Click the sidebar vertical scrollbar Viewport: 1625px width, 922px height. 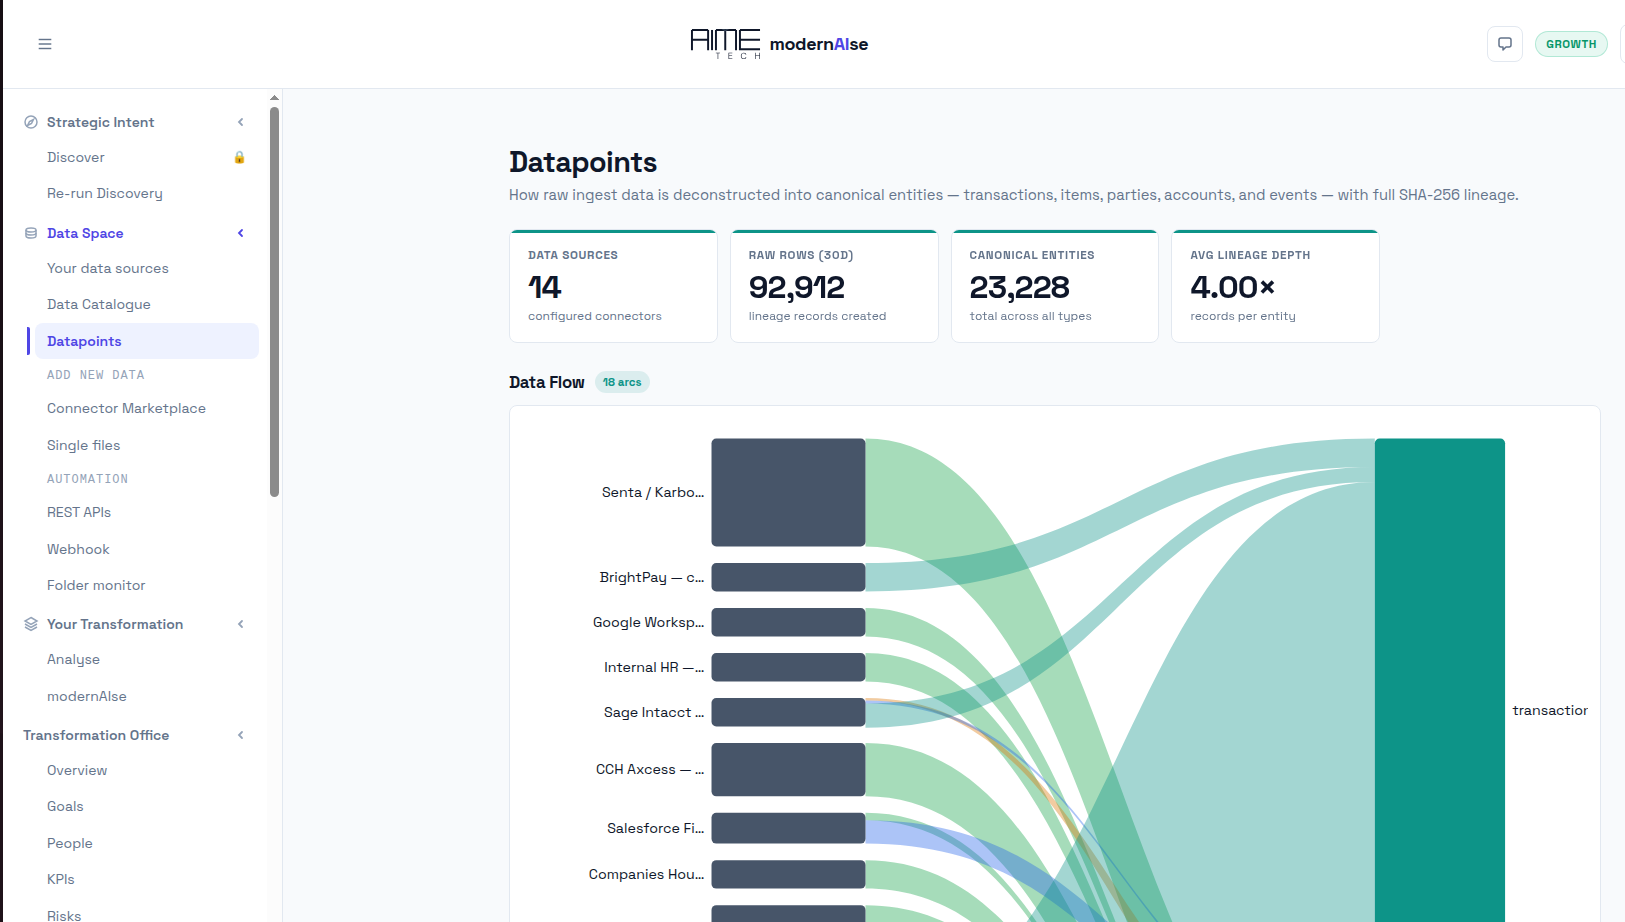point(274,300)
